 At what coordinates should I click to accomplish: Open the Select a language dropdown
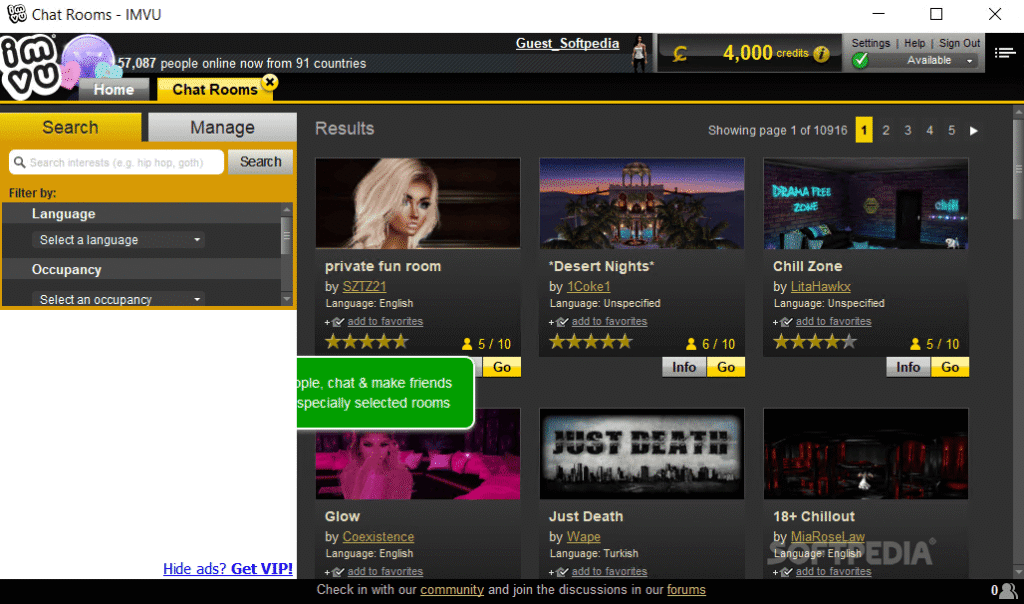click(x=118, y=240)
